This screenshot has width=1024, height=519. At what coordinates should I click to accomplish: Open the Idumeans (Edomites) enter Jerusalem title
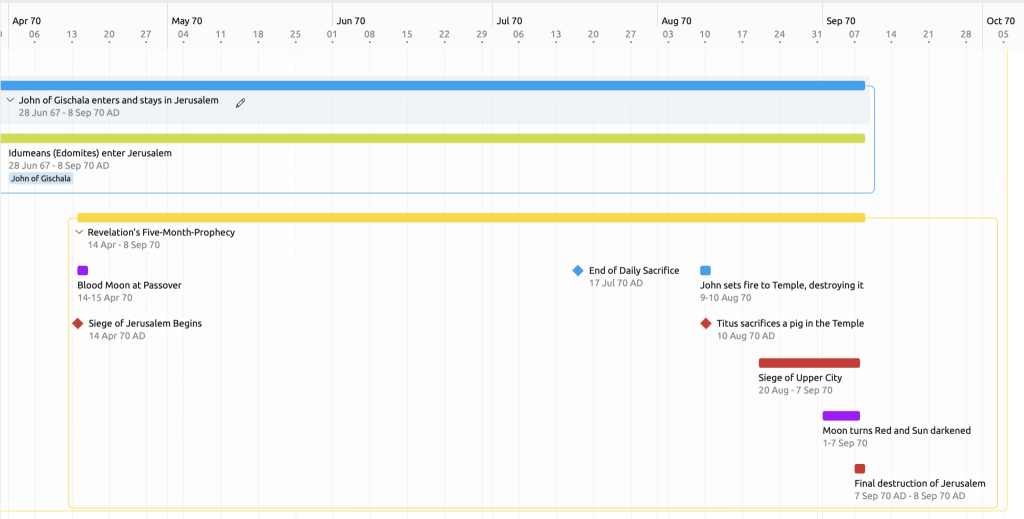click(90, 153)
